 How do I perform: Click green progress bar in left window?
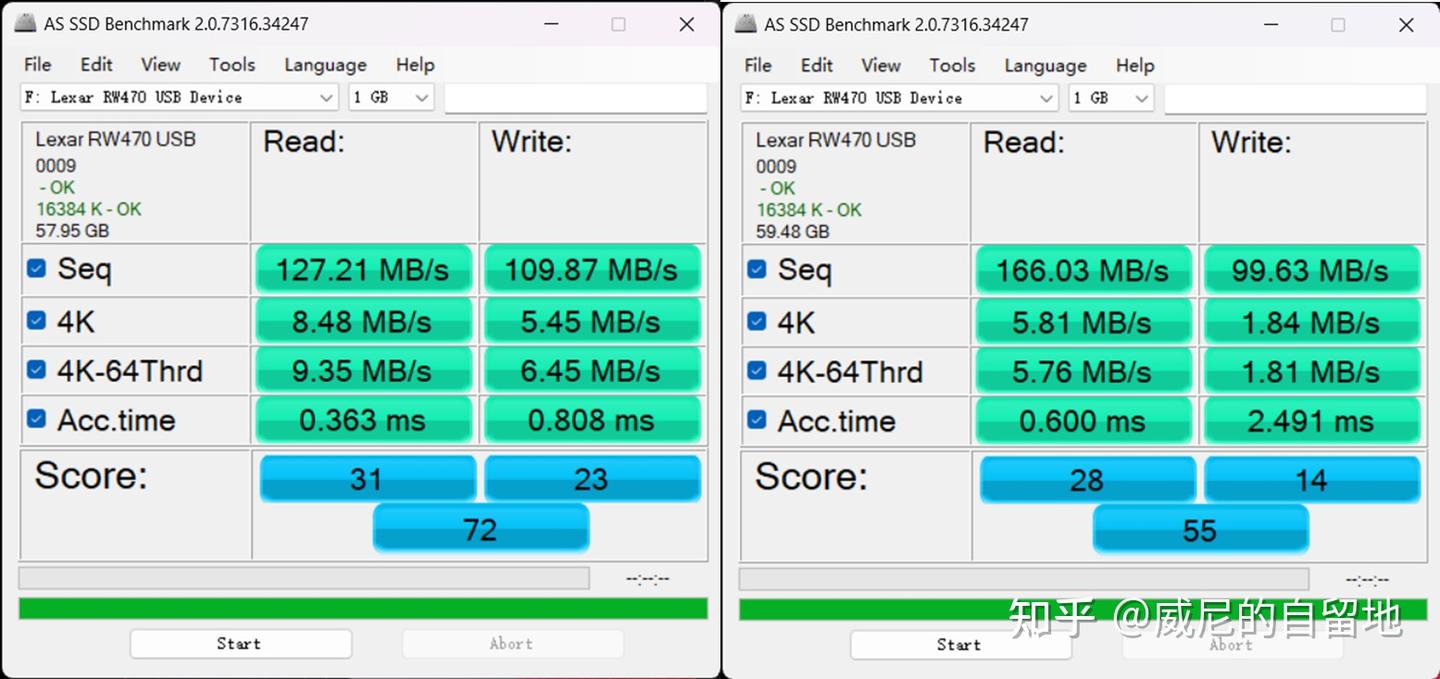point(363,608)
